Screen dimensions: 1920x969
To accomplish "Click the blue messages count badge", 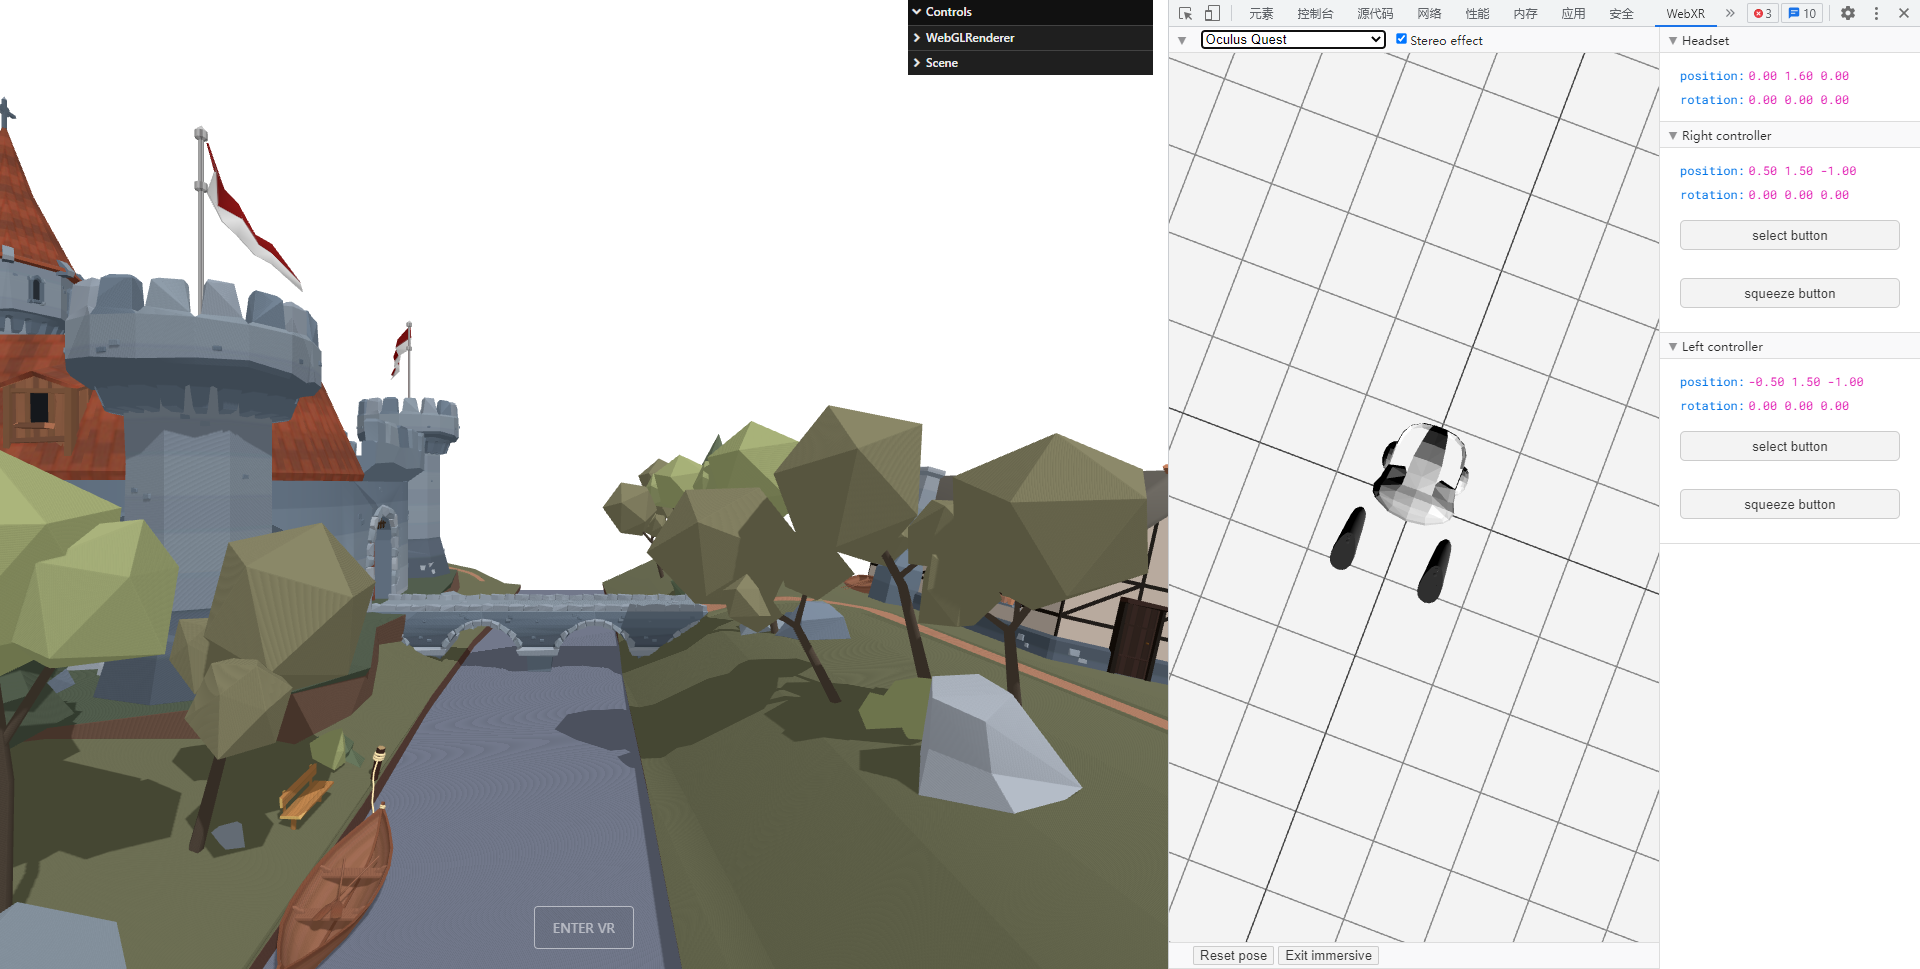I will point(1802,13).
